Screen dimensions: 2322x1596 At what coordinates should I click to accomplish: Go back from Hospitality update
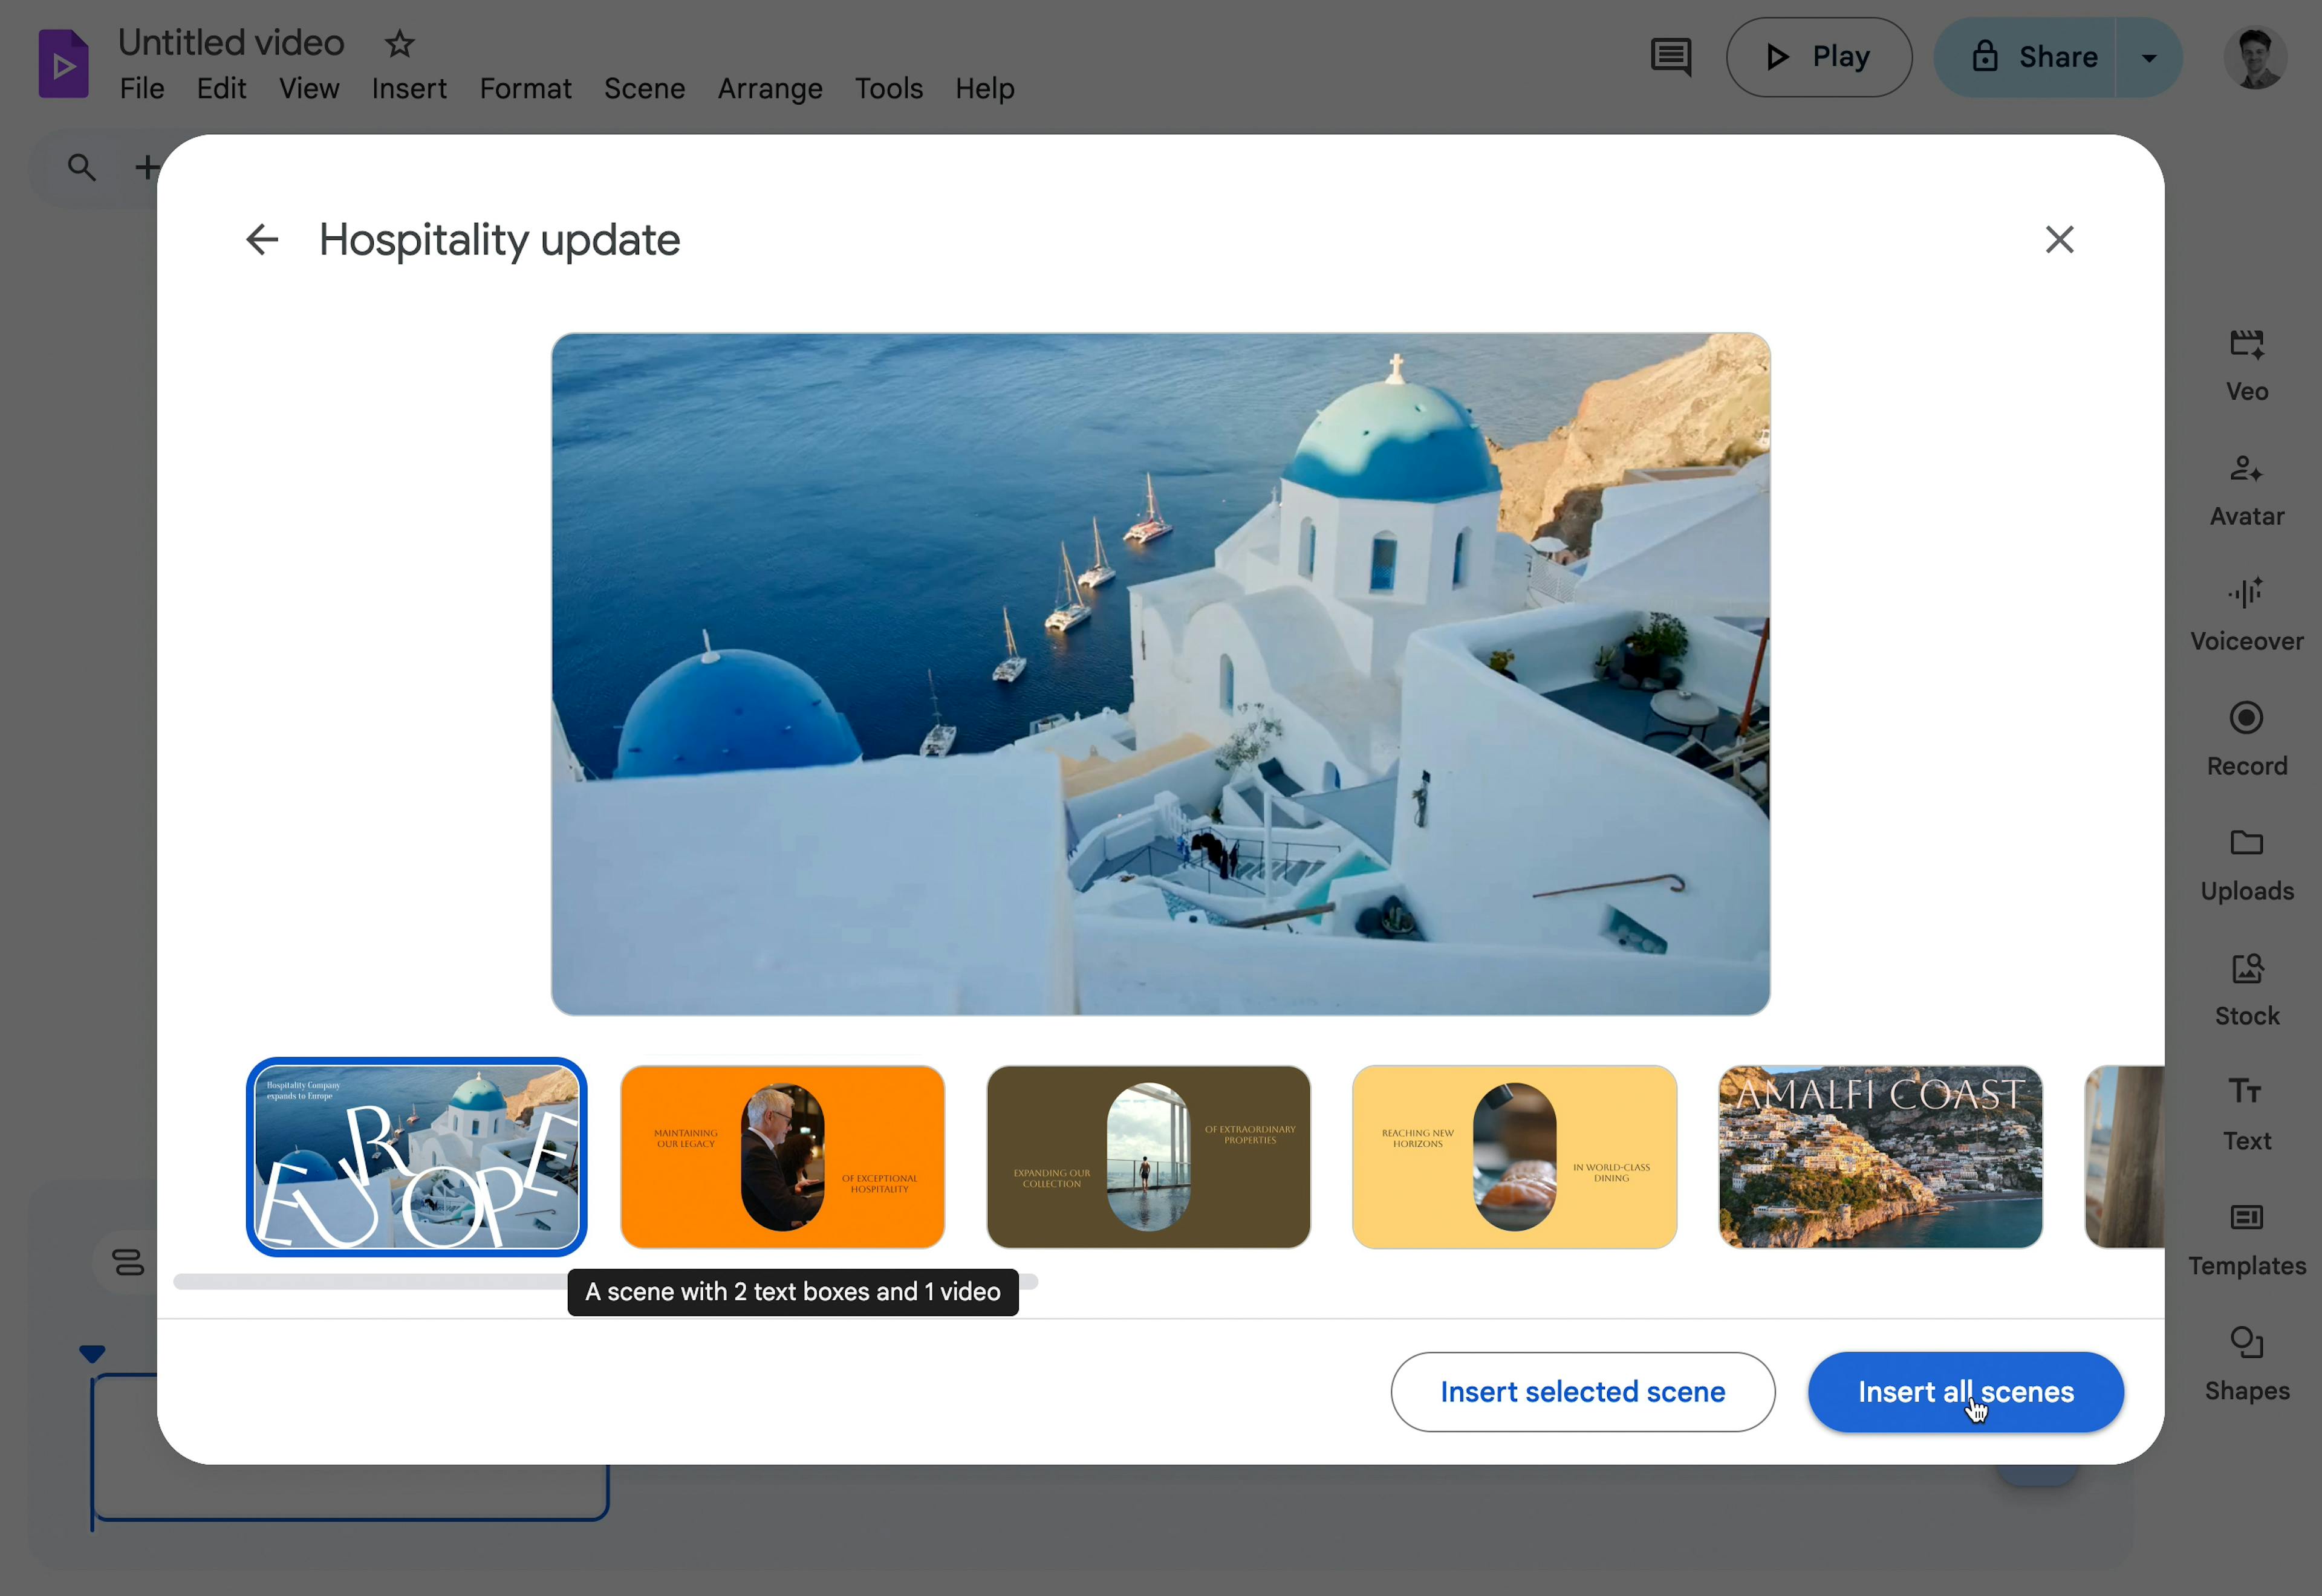tap(262, 240)
